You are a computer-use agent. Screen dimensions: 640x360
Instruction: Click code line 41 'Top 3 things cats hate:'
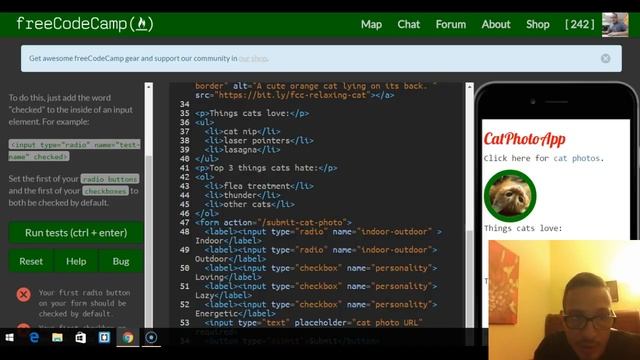(266, 168)
